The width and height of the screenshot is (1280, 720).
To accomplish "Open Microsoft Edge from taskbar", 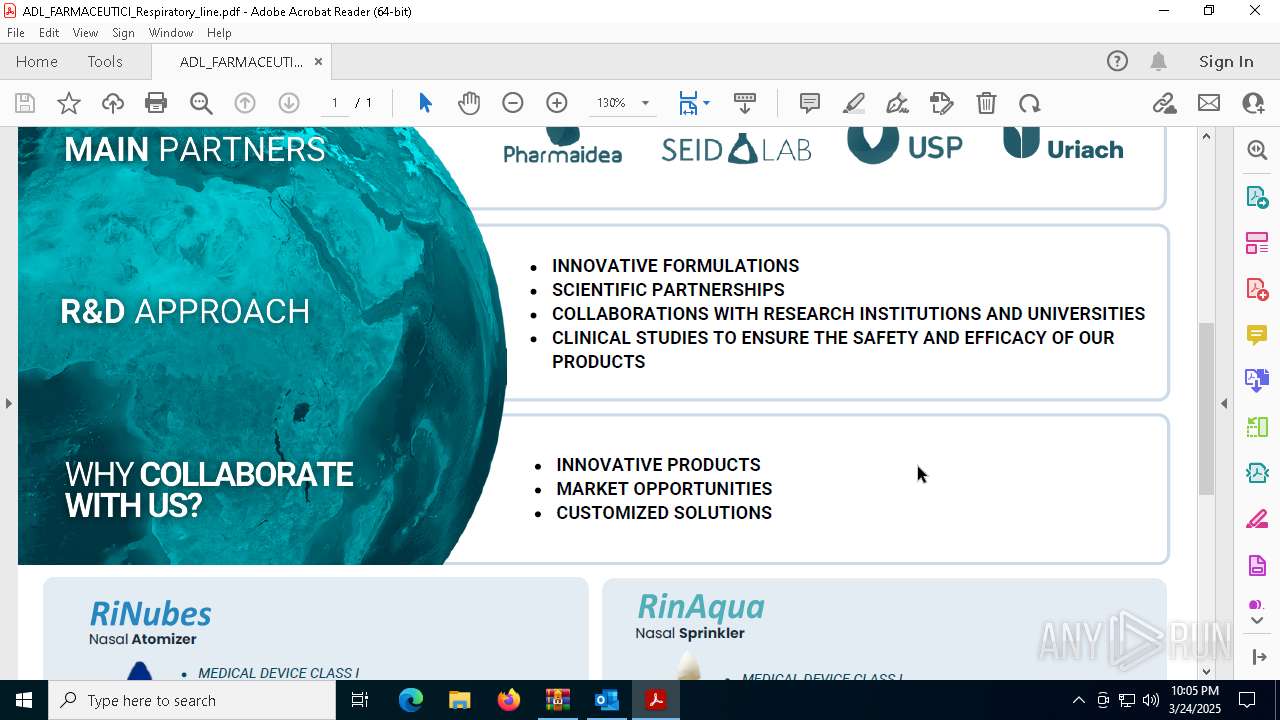I will [x=411, y=700].
